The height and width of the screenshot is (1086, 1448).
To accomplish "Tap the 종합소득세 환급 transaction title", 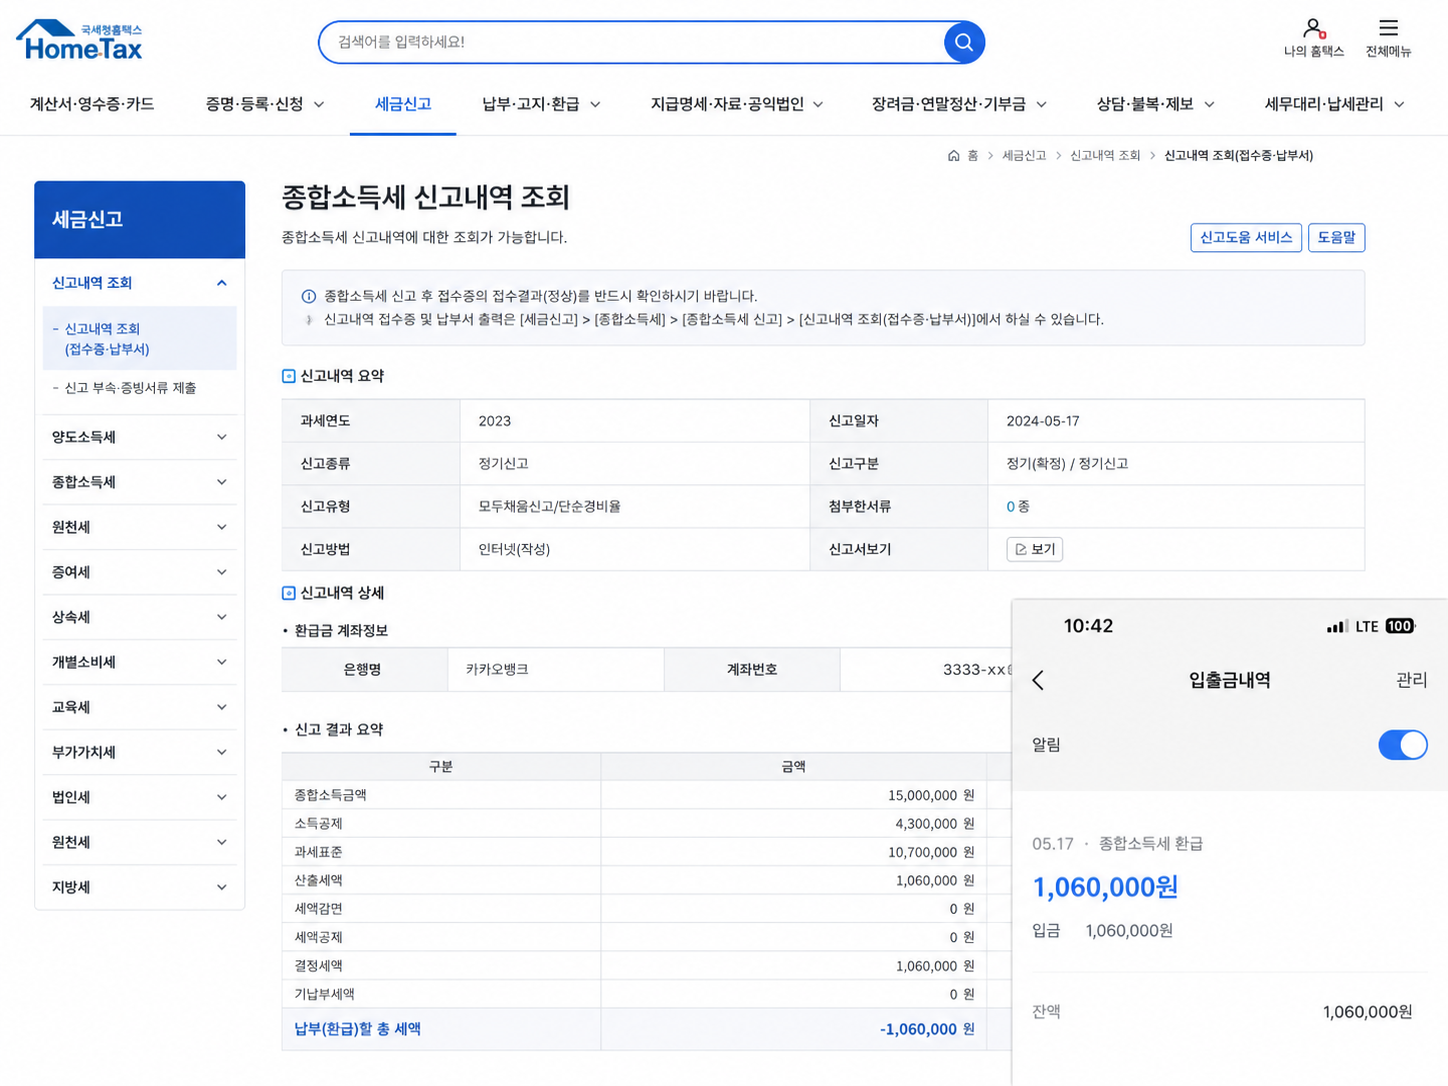I will 1151,844.
